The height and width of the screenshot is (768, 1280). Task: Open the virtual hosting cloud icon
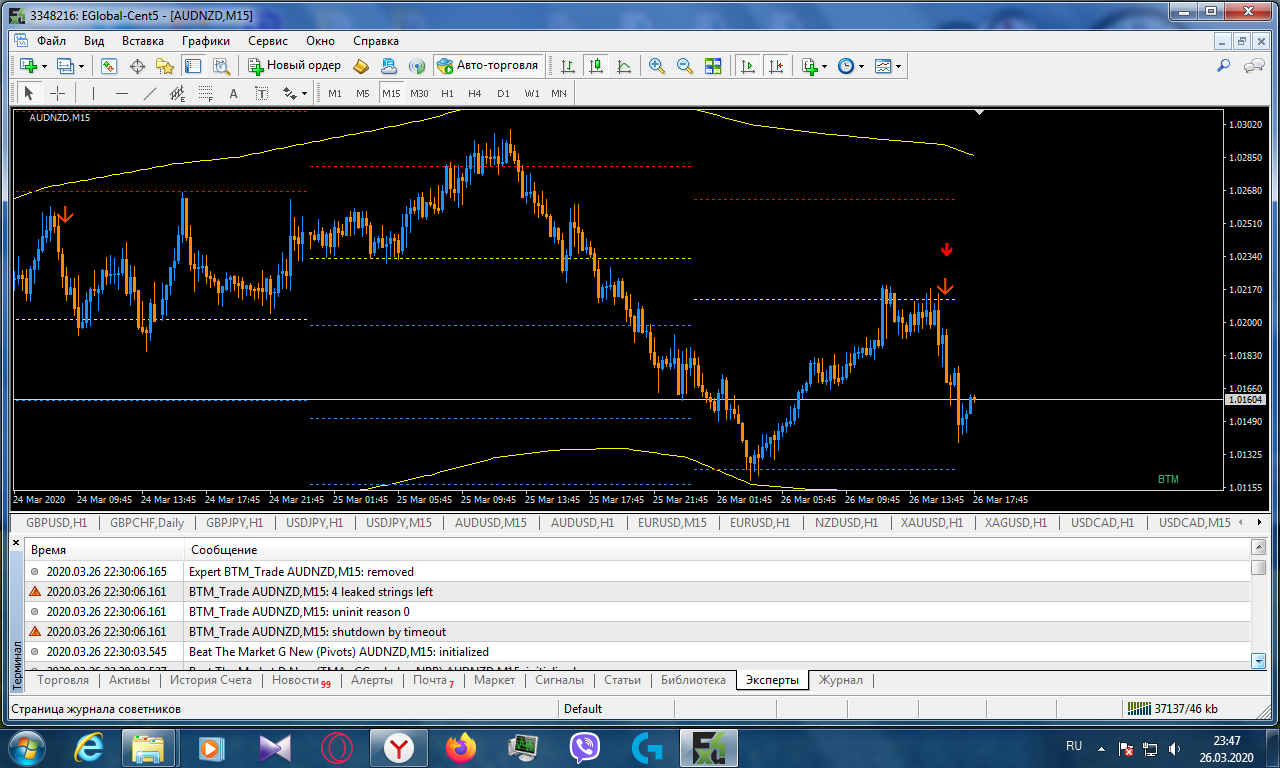389,66
